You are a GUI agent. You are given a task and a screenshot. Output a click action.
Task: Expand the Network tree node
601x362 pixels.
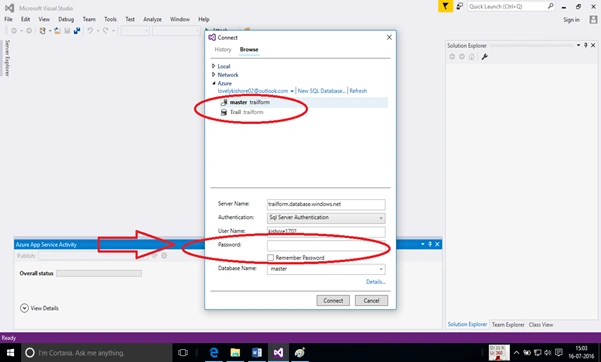point(214,74)
